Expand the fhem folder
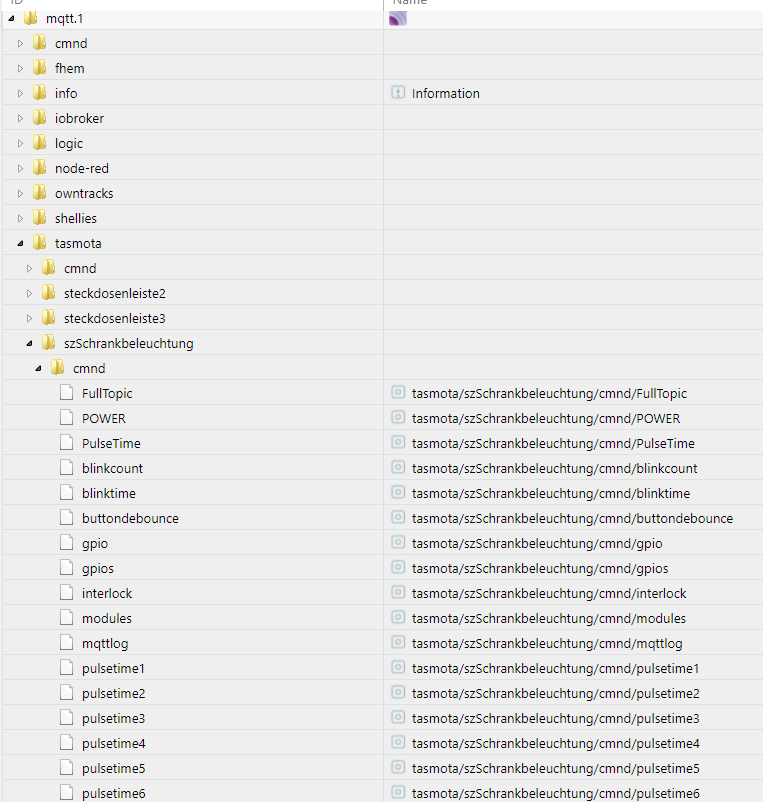The width and height of the screenshot is (763, 802). pyautogui.click(x=20, y=69)
